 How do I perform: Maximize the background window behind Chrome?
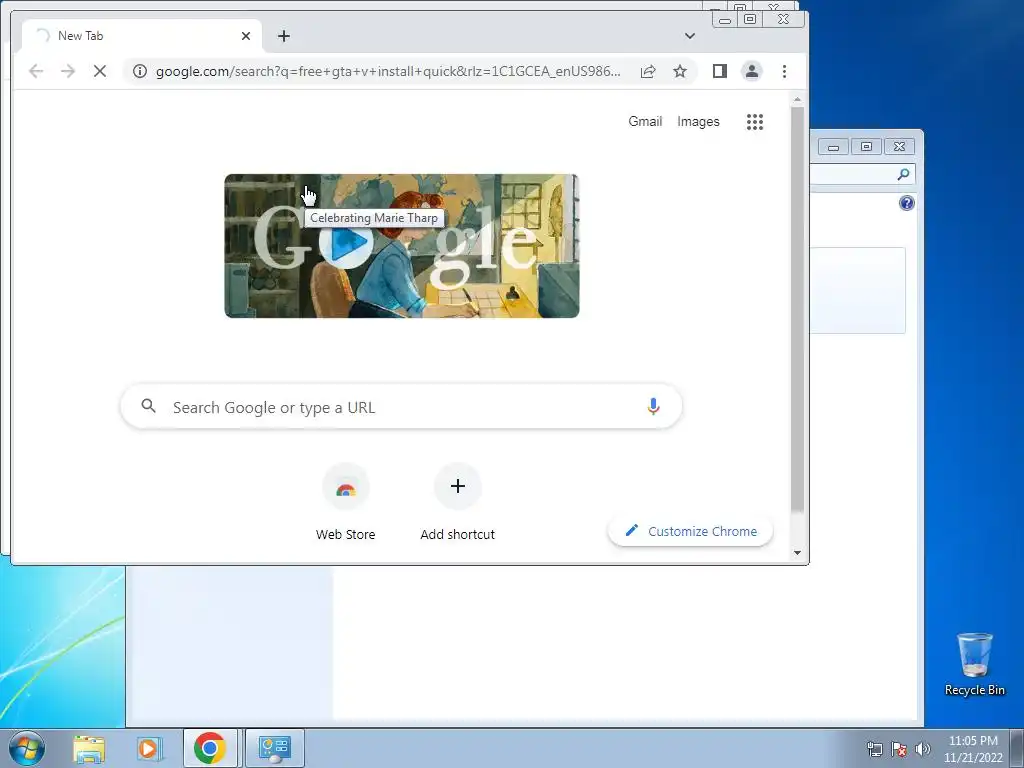tap(866, 146)
